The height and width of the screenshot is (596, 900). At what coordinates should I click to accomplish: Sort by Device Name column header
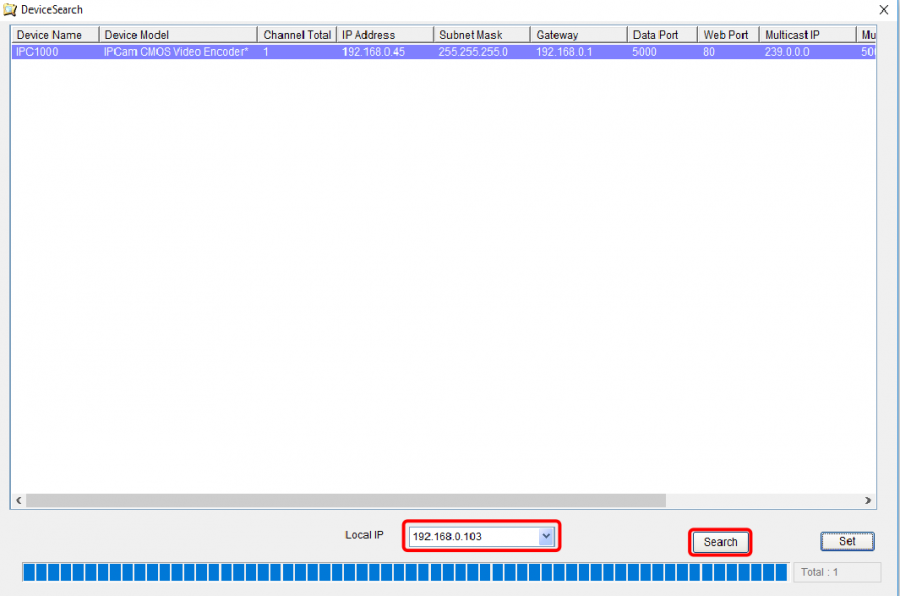pos(54,35)
